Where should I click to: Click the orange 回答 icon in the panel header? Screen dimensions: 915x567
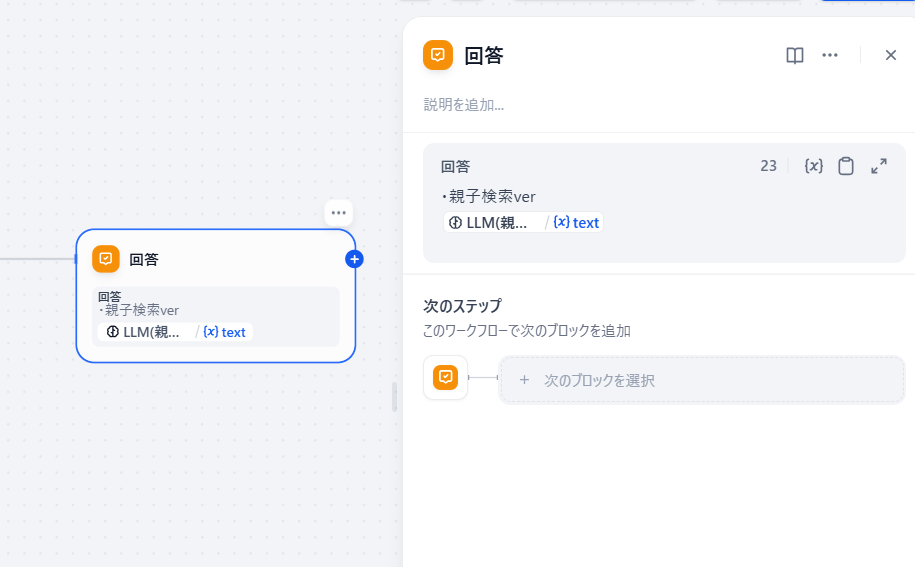click(438, 55)
